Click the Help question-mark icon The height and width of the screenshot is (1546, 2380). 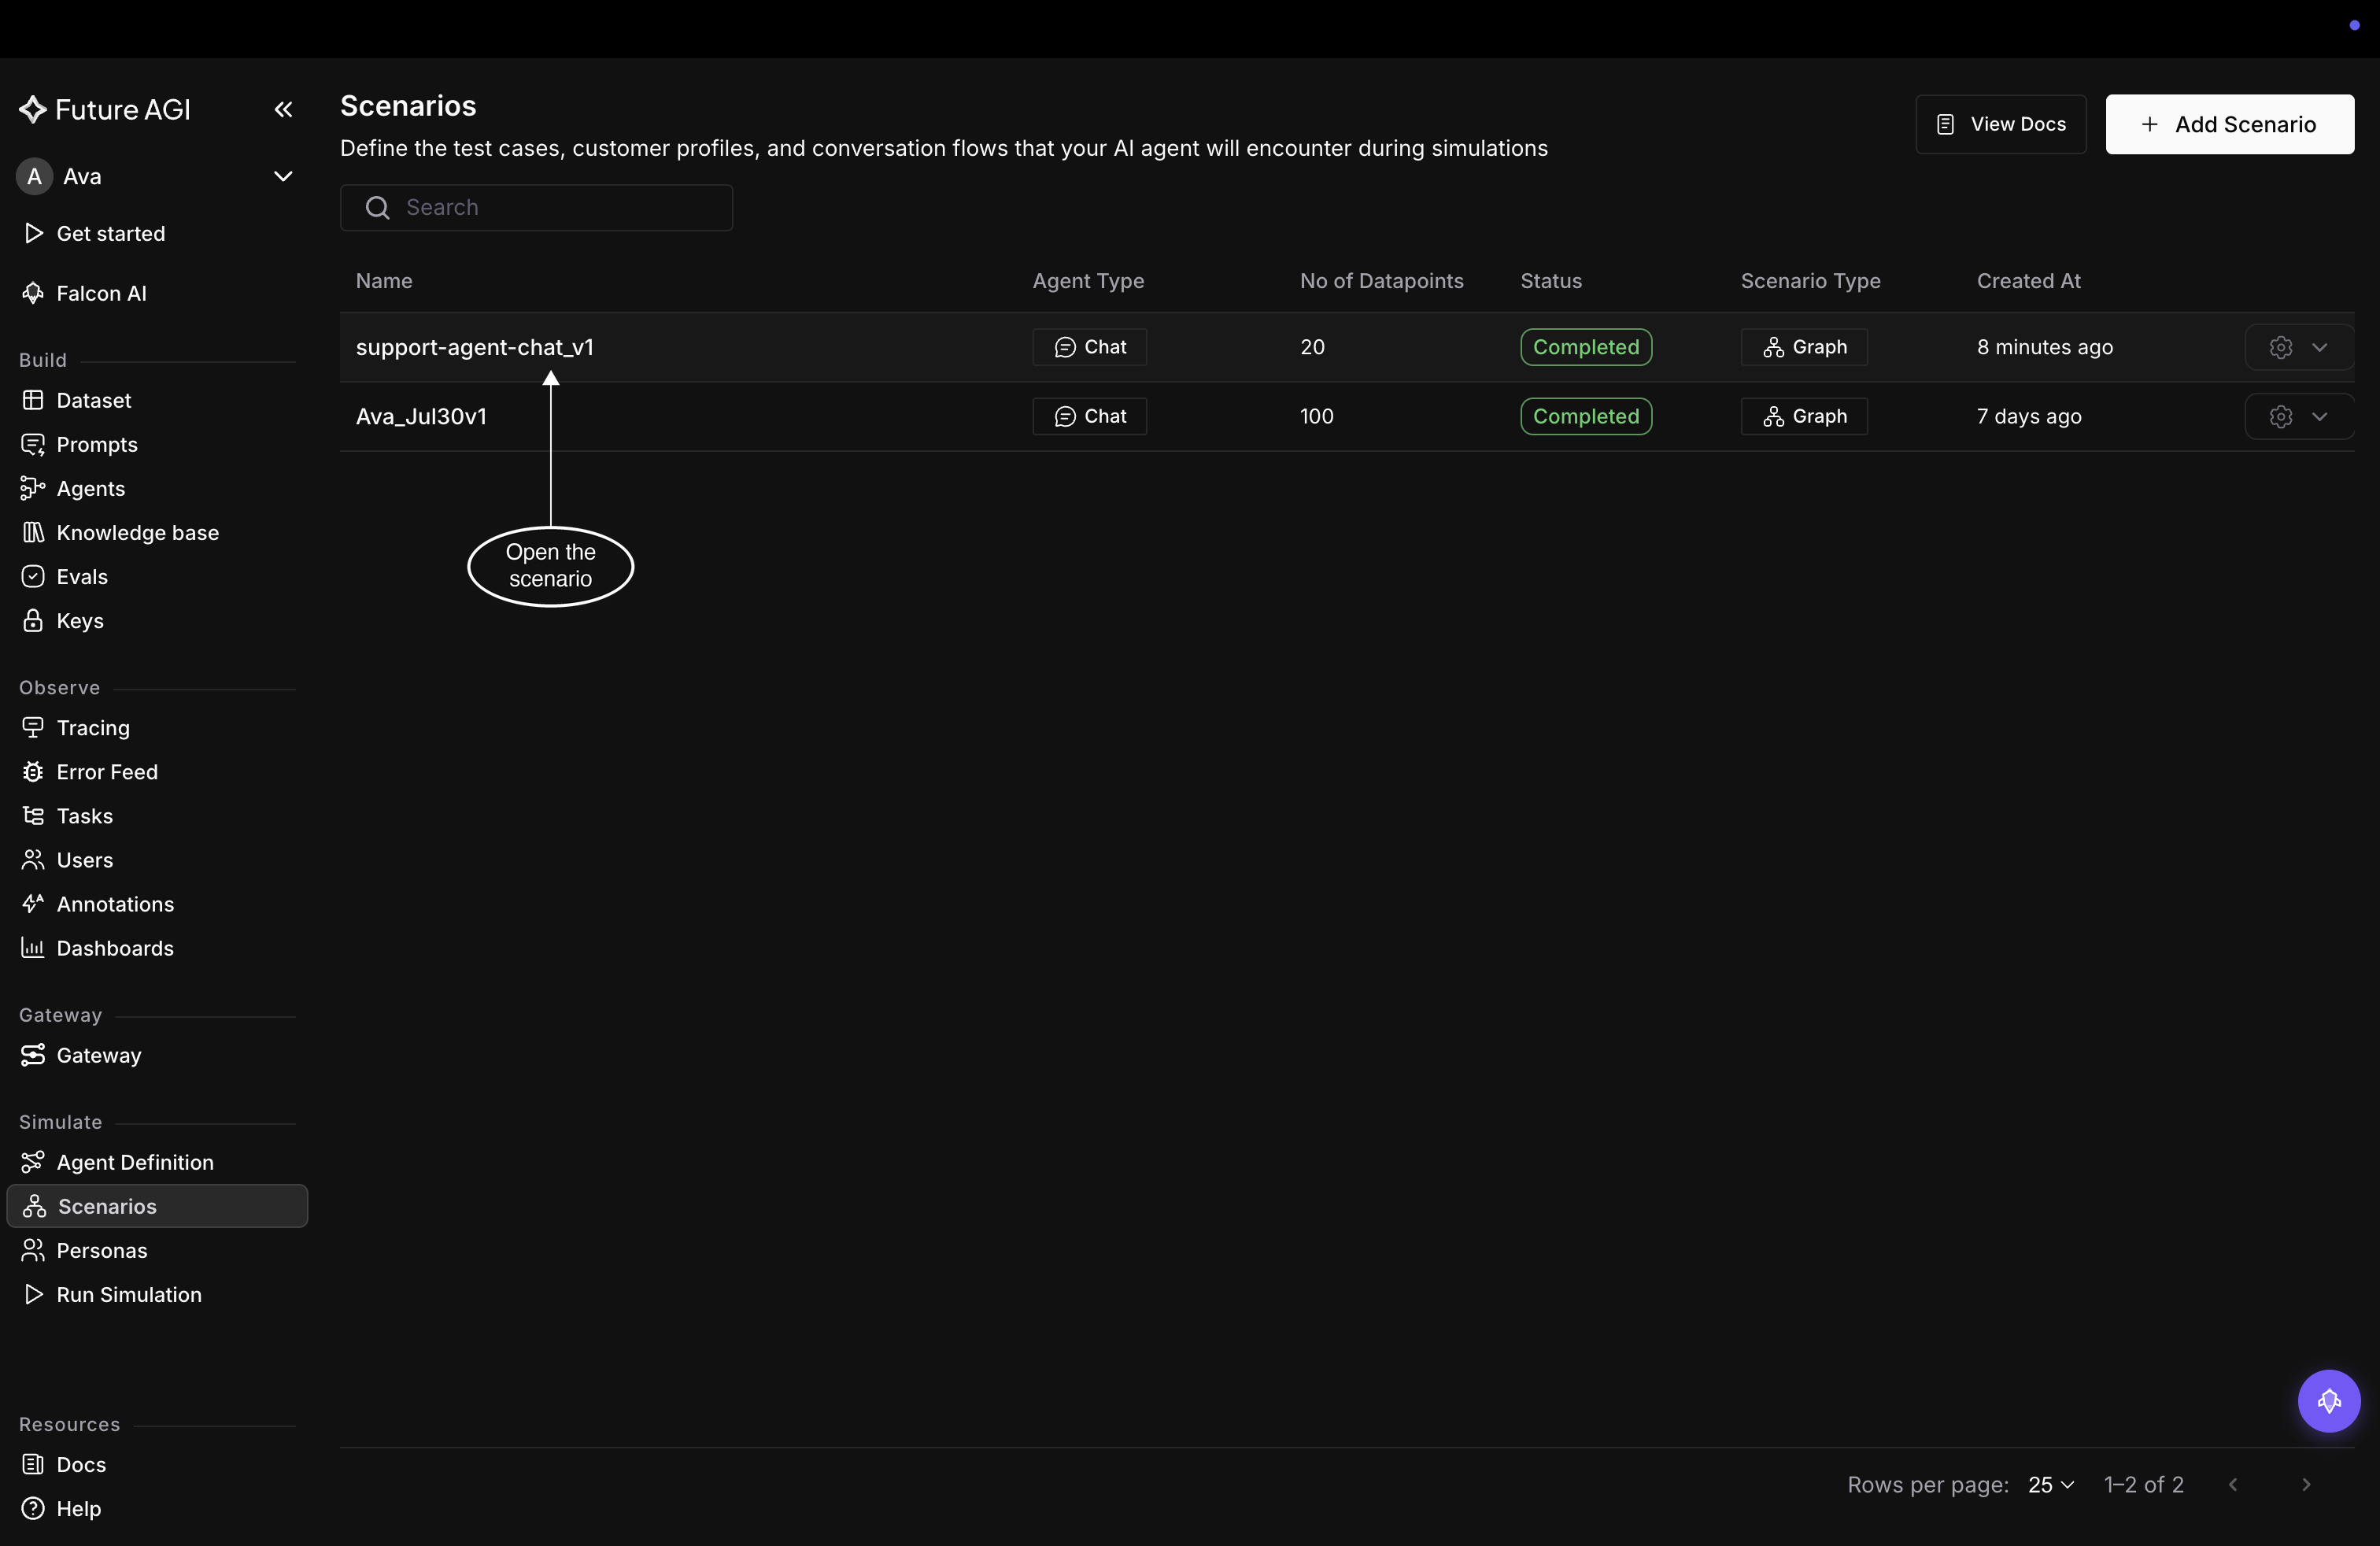[x=33, y=1507]
